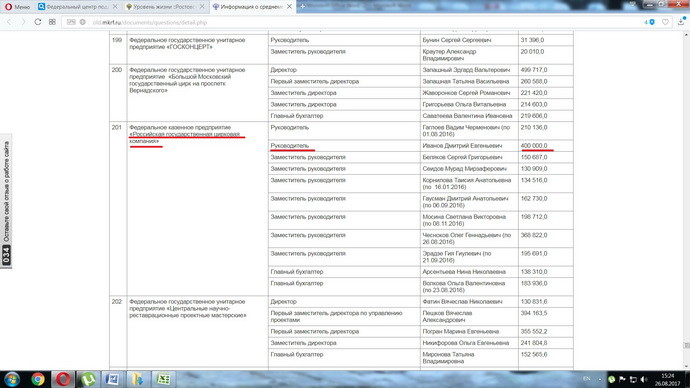Open the volume speaker tray icon
The height and width of the screenshot is (388, 690).
644,379
